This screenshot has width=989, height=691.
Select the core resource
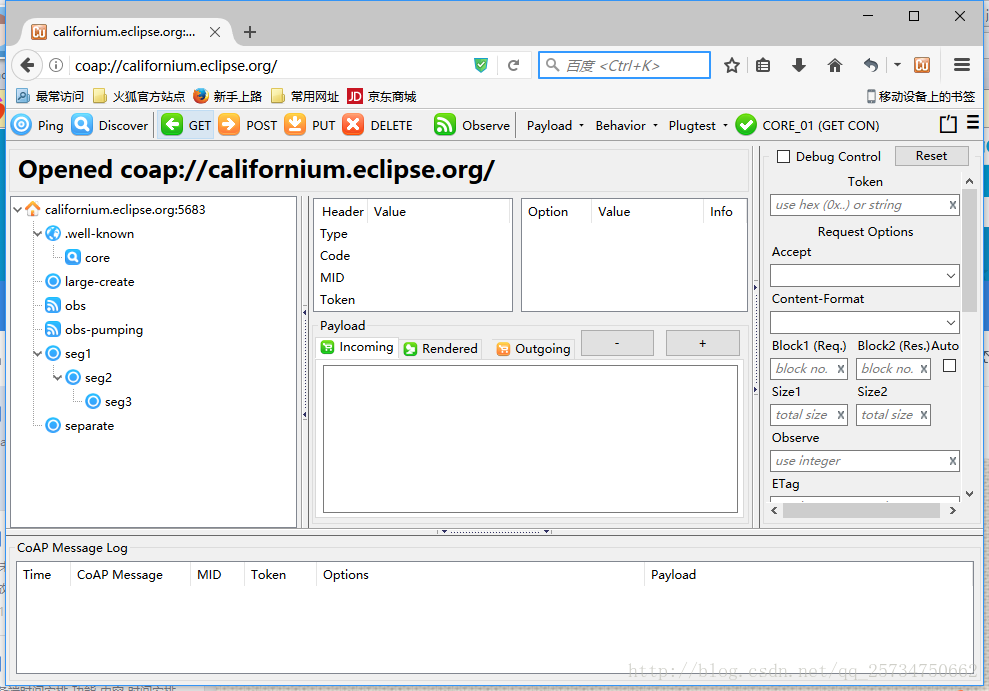pyautogui.click(x=88, y=257)
